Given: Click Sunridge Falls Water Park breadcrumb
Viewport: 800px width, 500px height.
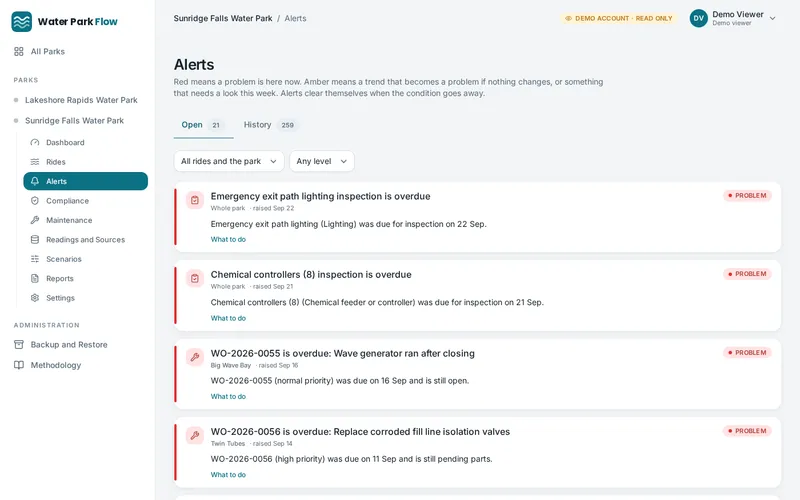Looking at the screenshot, I should pos(223,18).
